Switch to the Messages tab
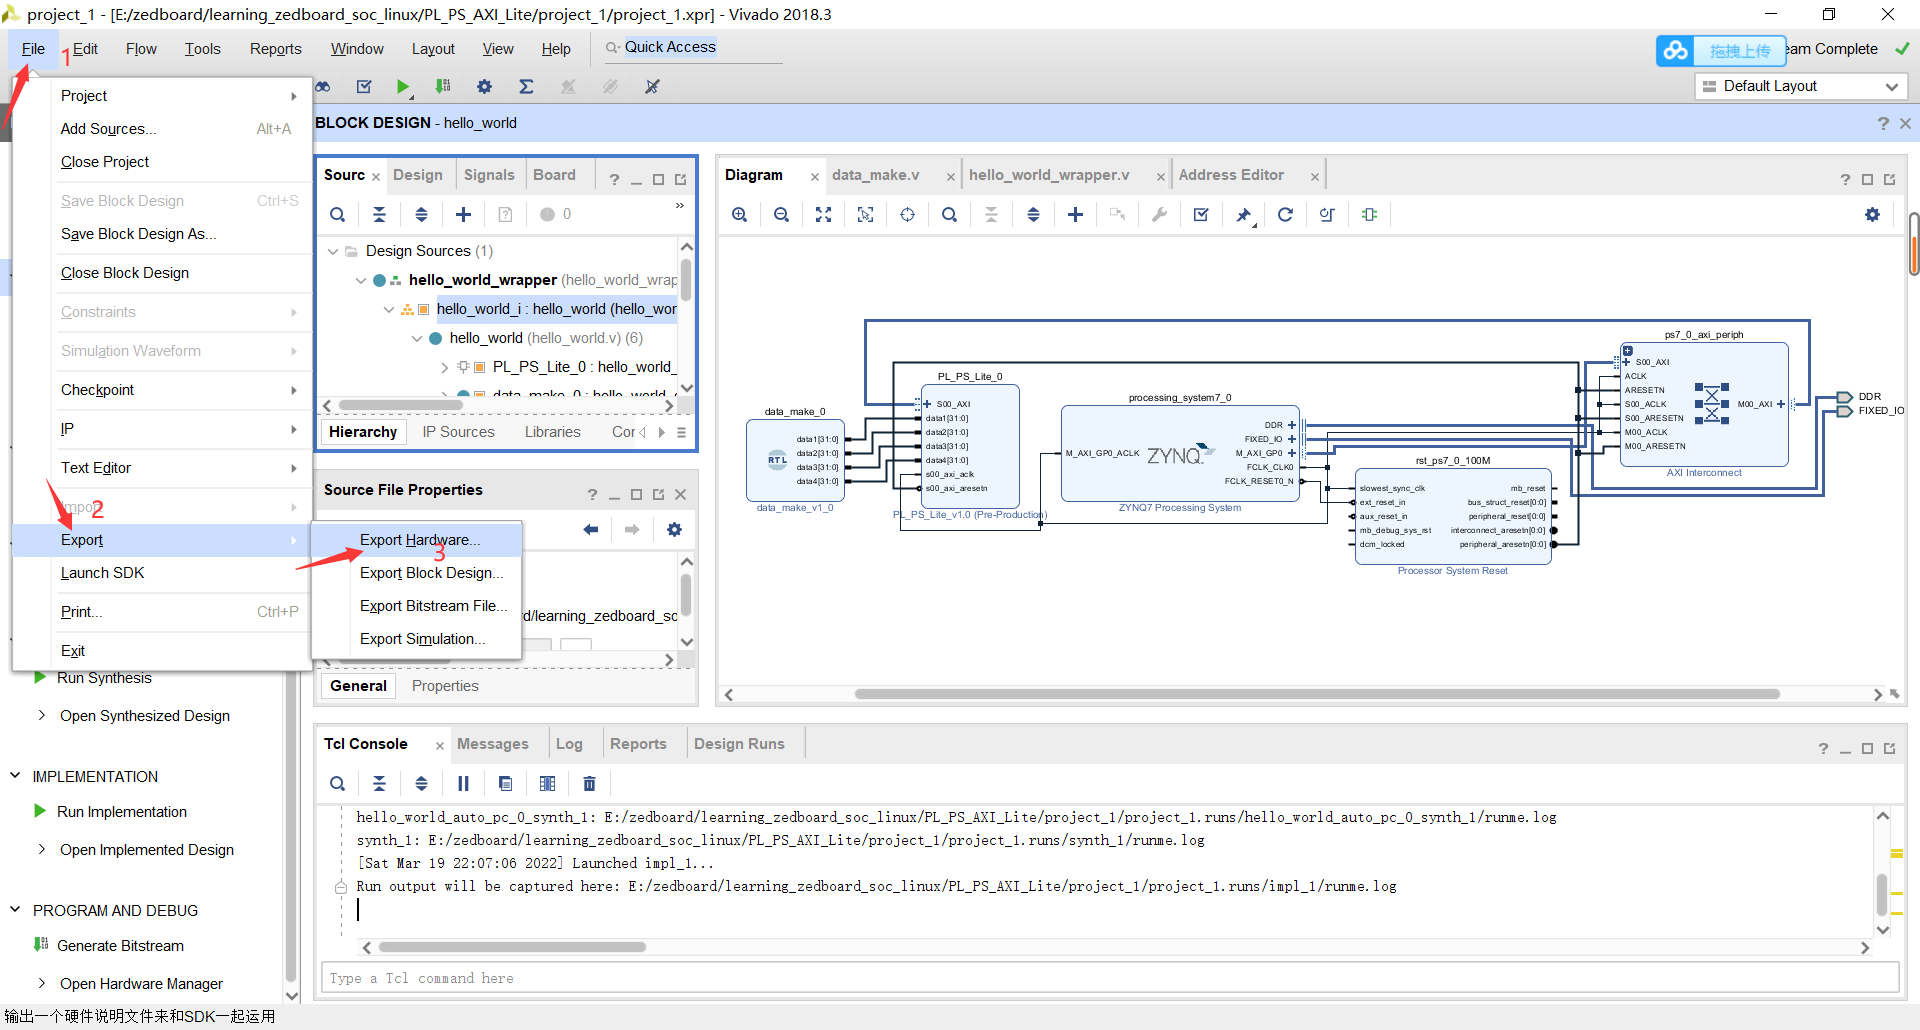 pos(492,744)
